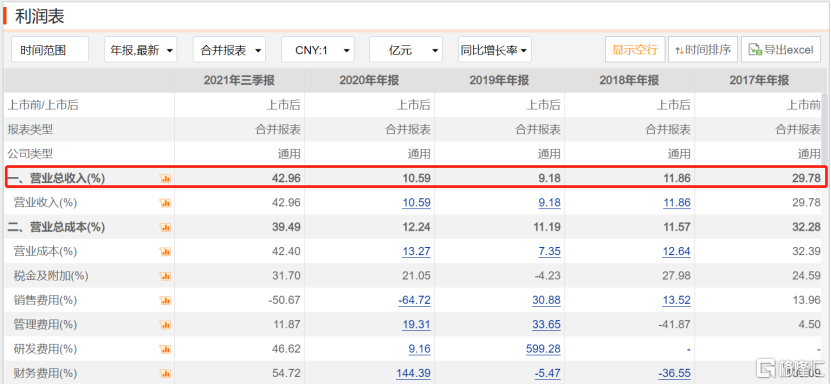831x385 pixels.
Task: Select the 同比增长率 dropdown
Action: point(494,50)
